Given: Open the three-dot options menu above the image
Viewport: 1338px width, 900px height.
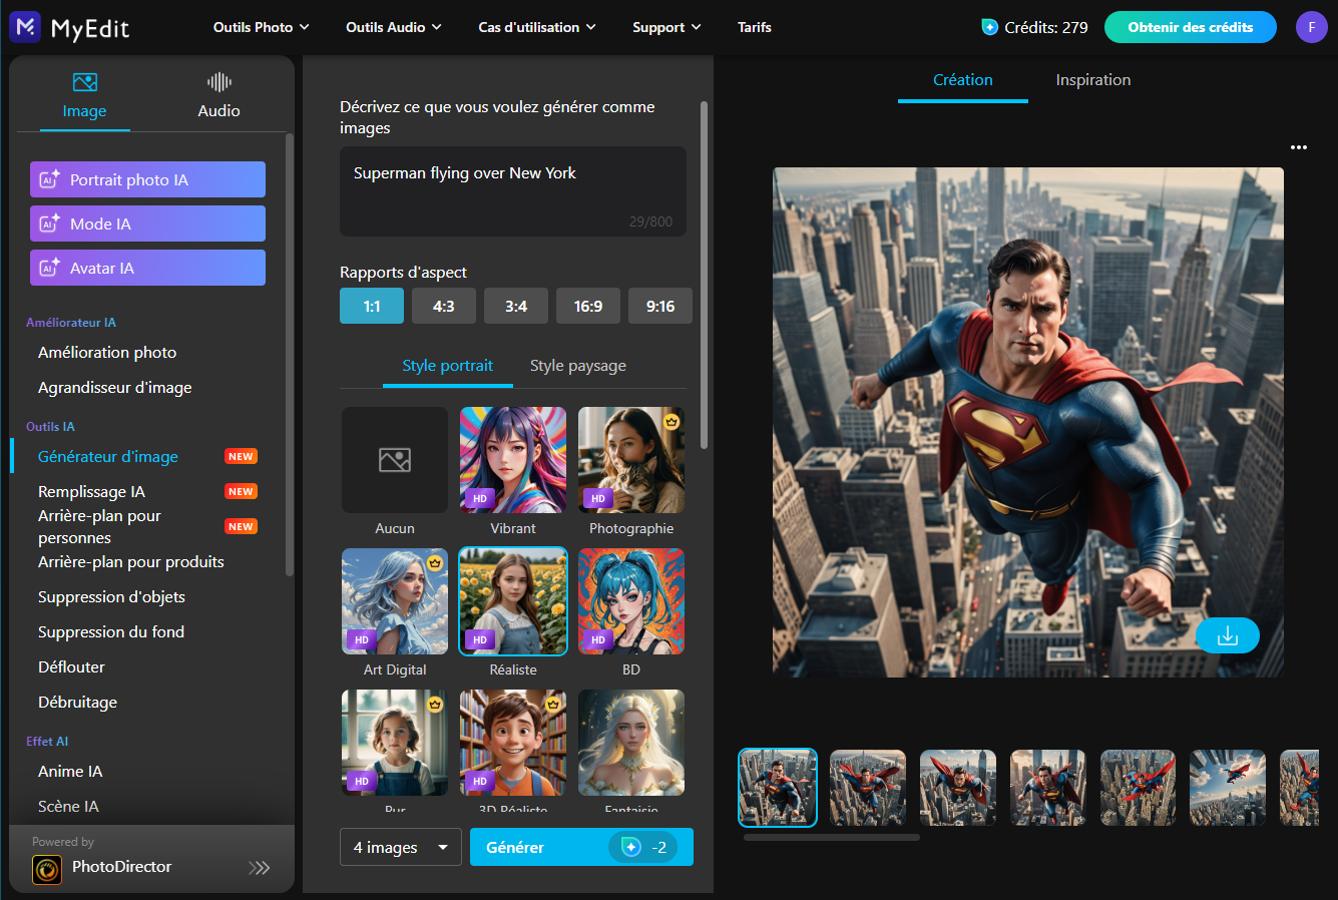Looking at the screenshot, I should 1298,147.
